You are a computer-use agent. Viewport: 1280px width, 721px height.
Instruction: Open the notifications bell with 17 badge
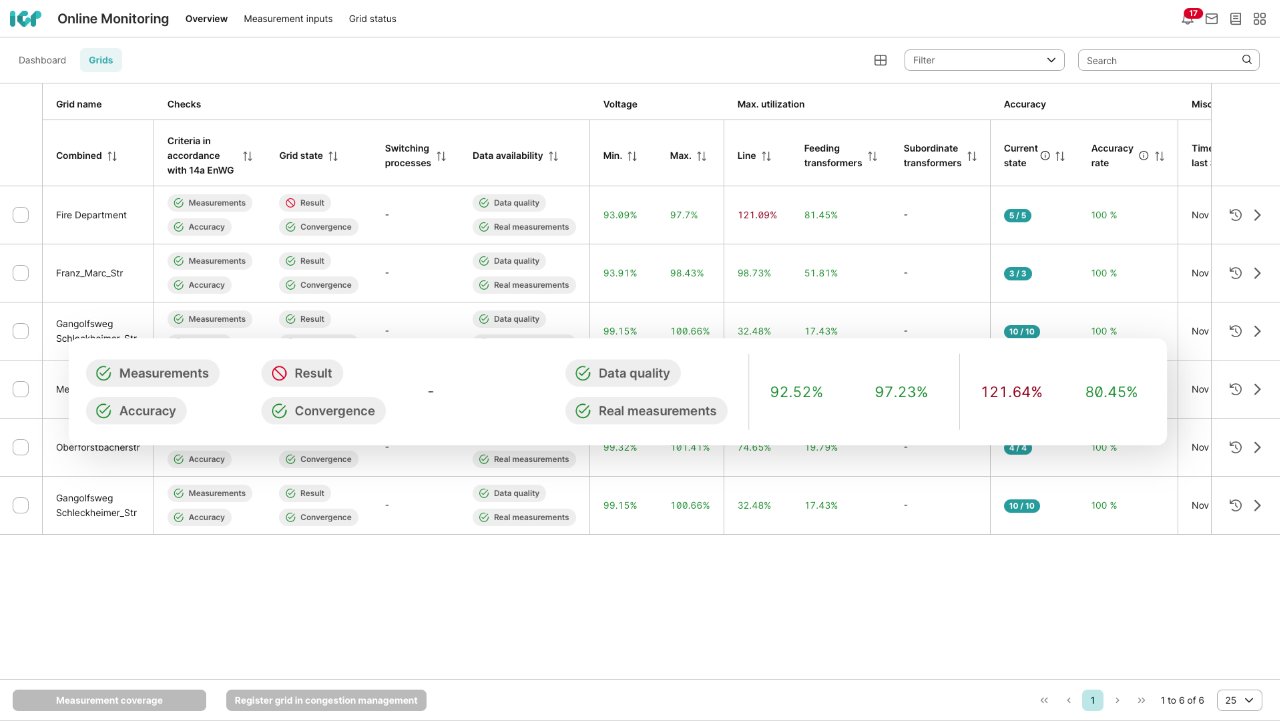tap(1188, 19)
